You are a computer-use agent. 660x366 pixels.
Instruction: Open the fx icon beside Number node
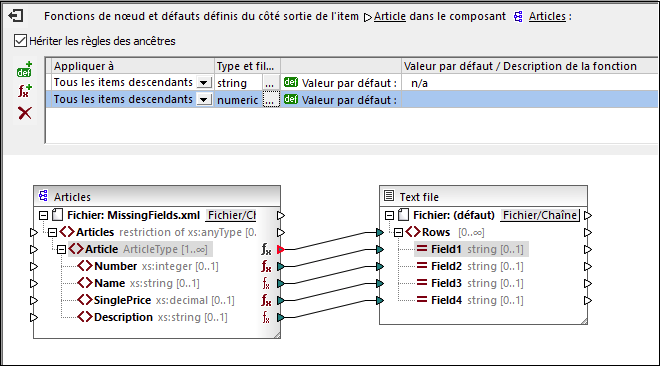(266, 266)
